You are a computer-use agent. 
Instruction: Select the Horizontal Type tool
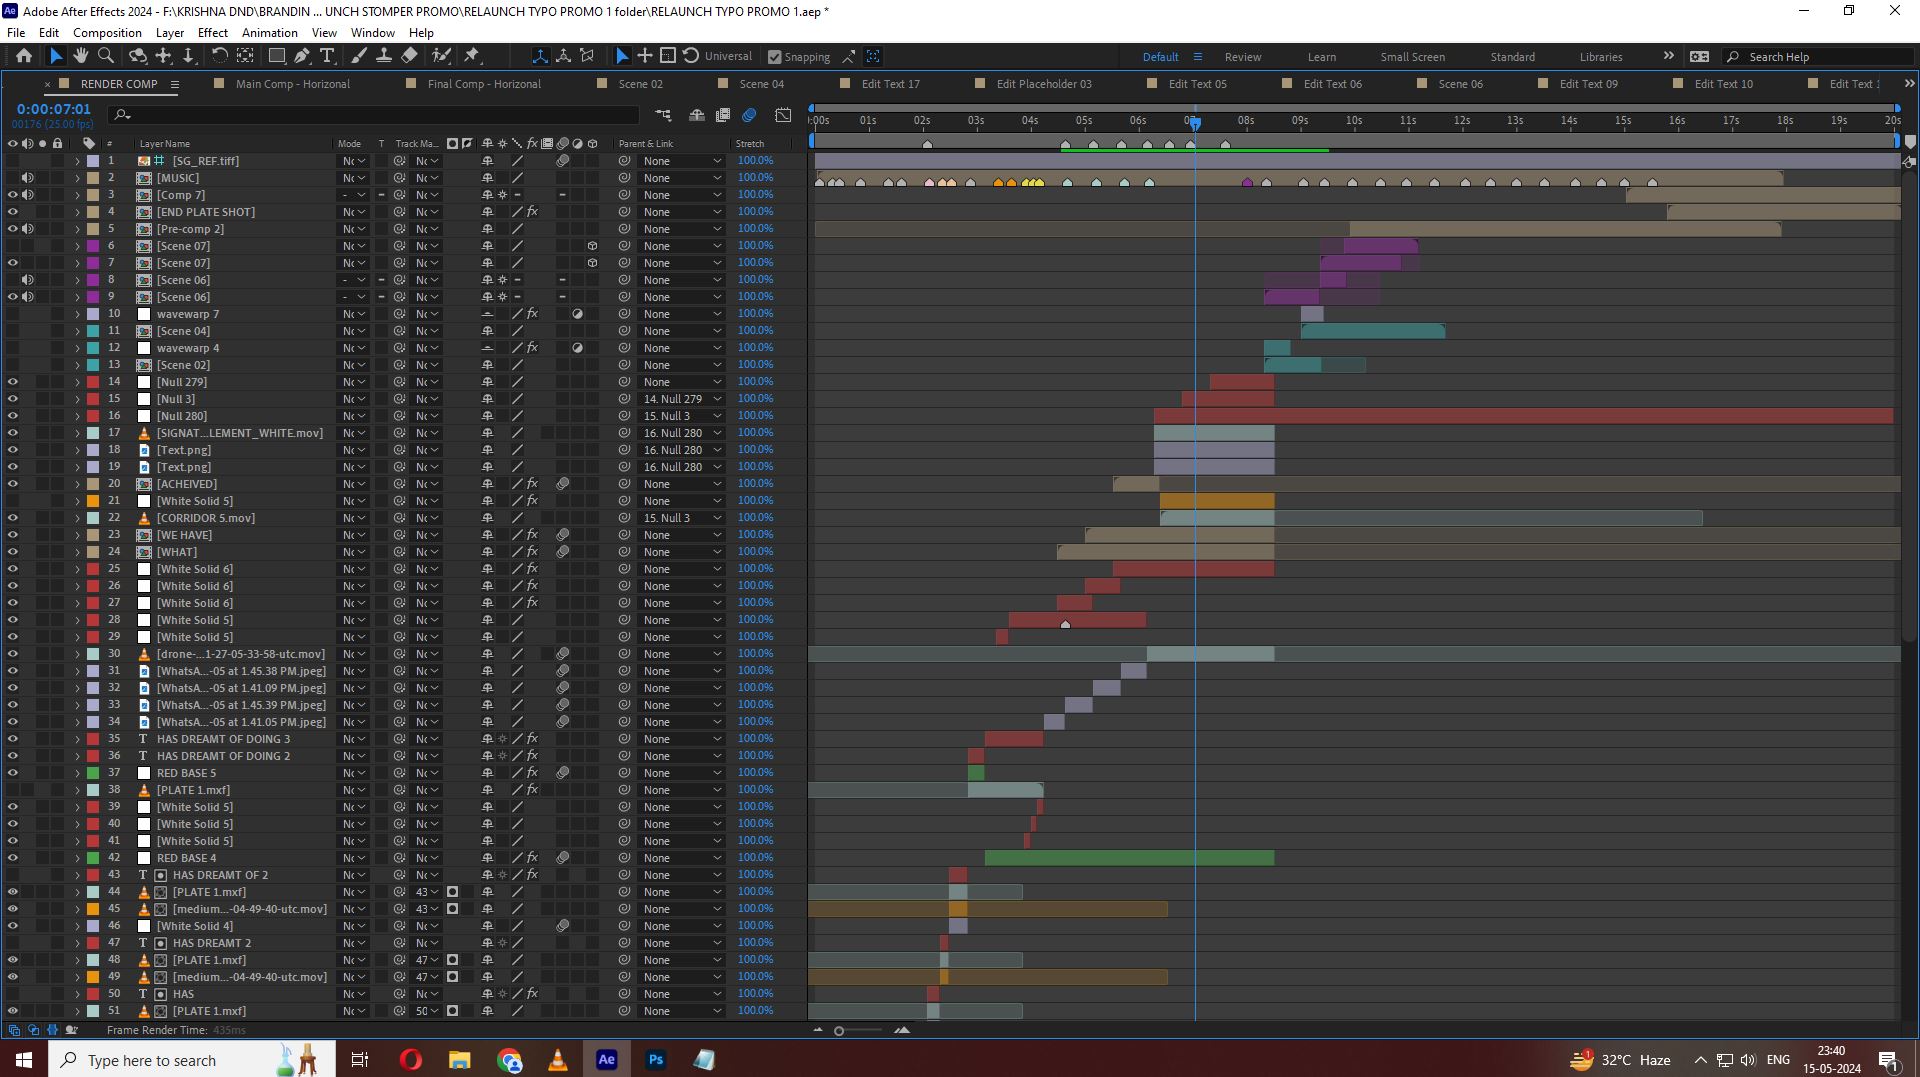point(327,56)
